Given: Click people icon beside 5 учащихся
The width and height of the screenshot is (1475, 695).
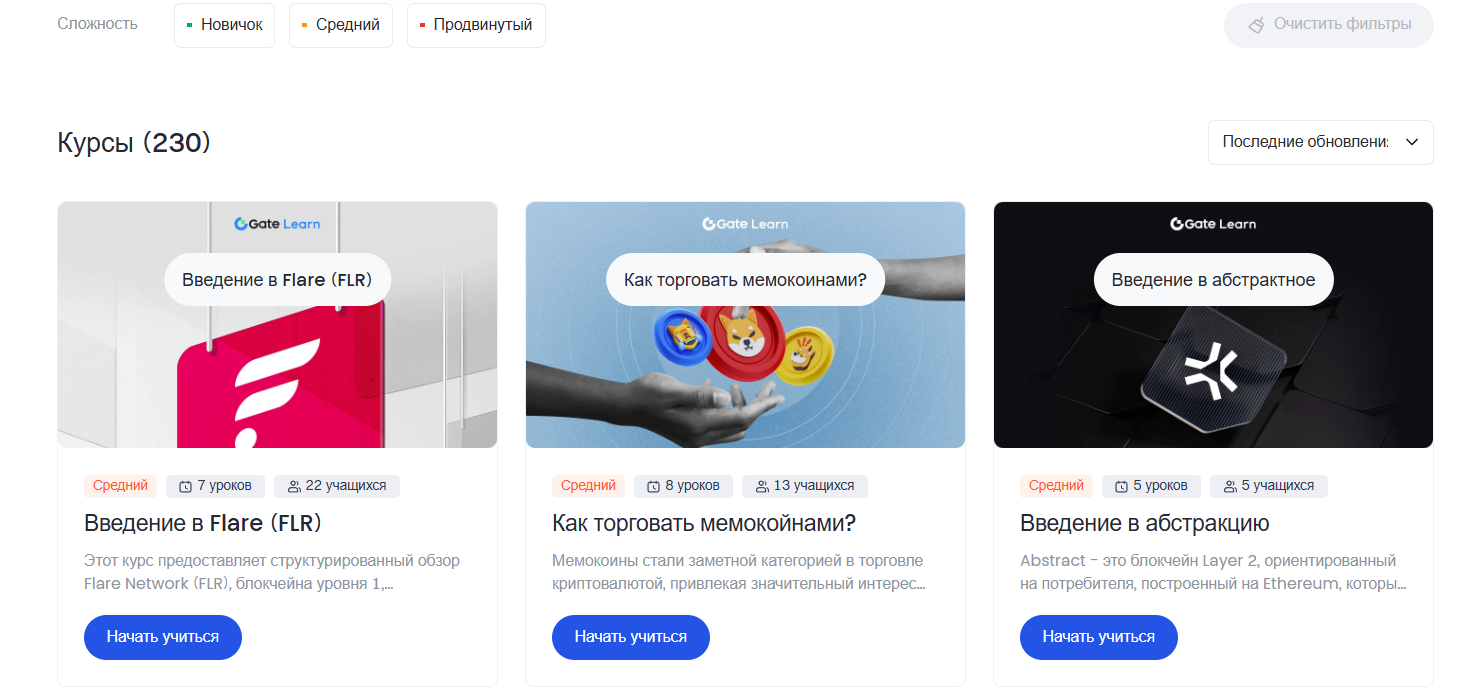Looking at the screenshot, I should point(1230,486).
